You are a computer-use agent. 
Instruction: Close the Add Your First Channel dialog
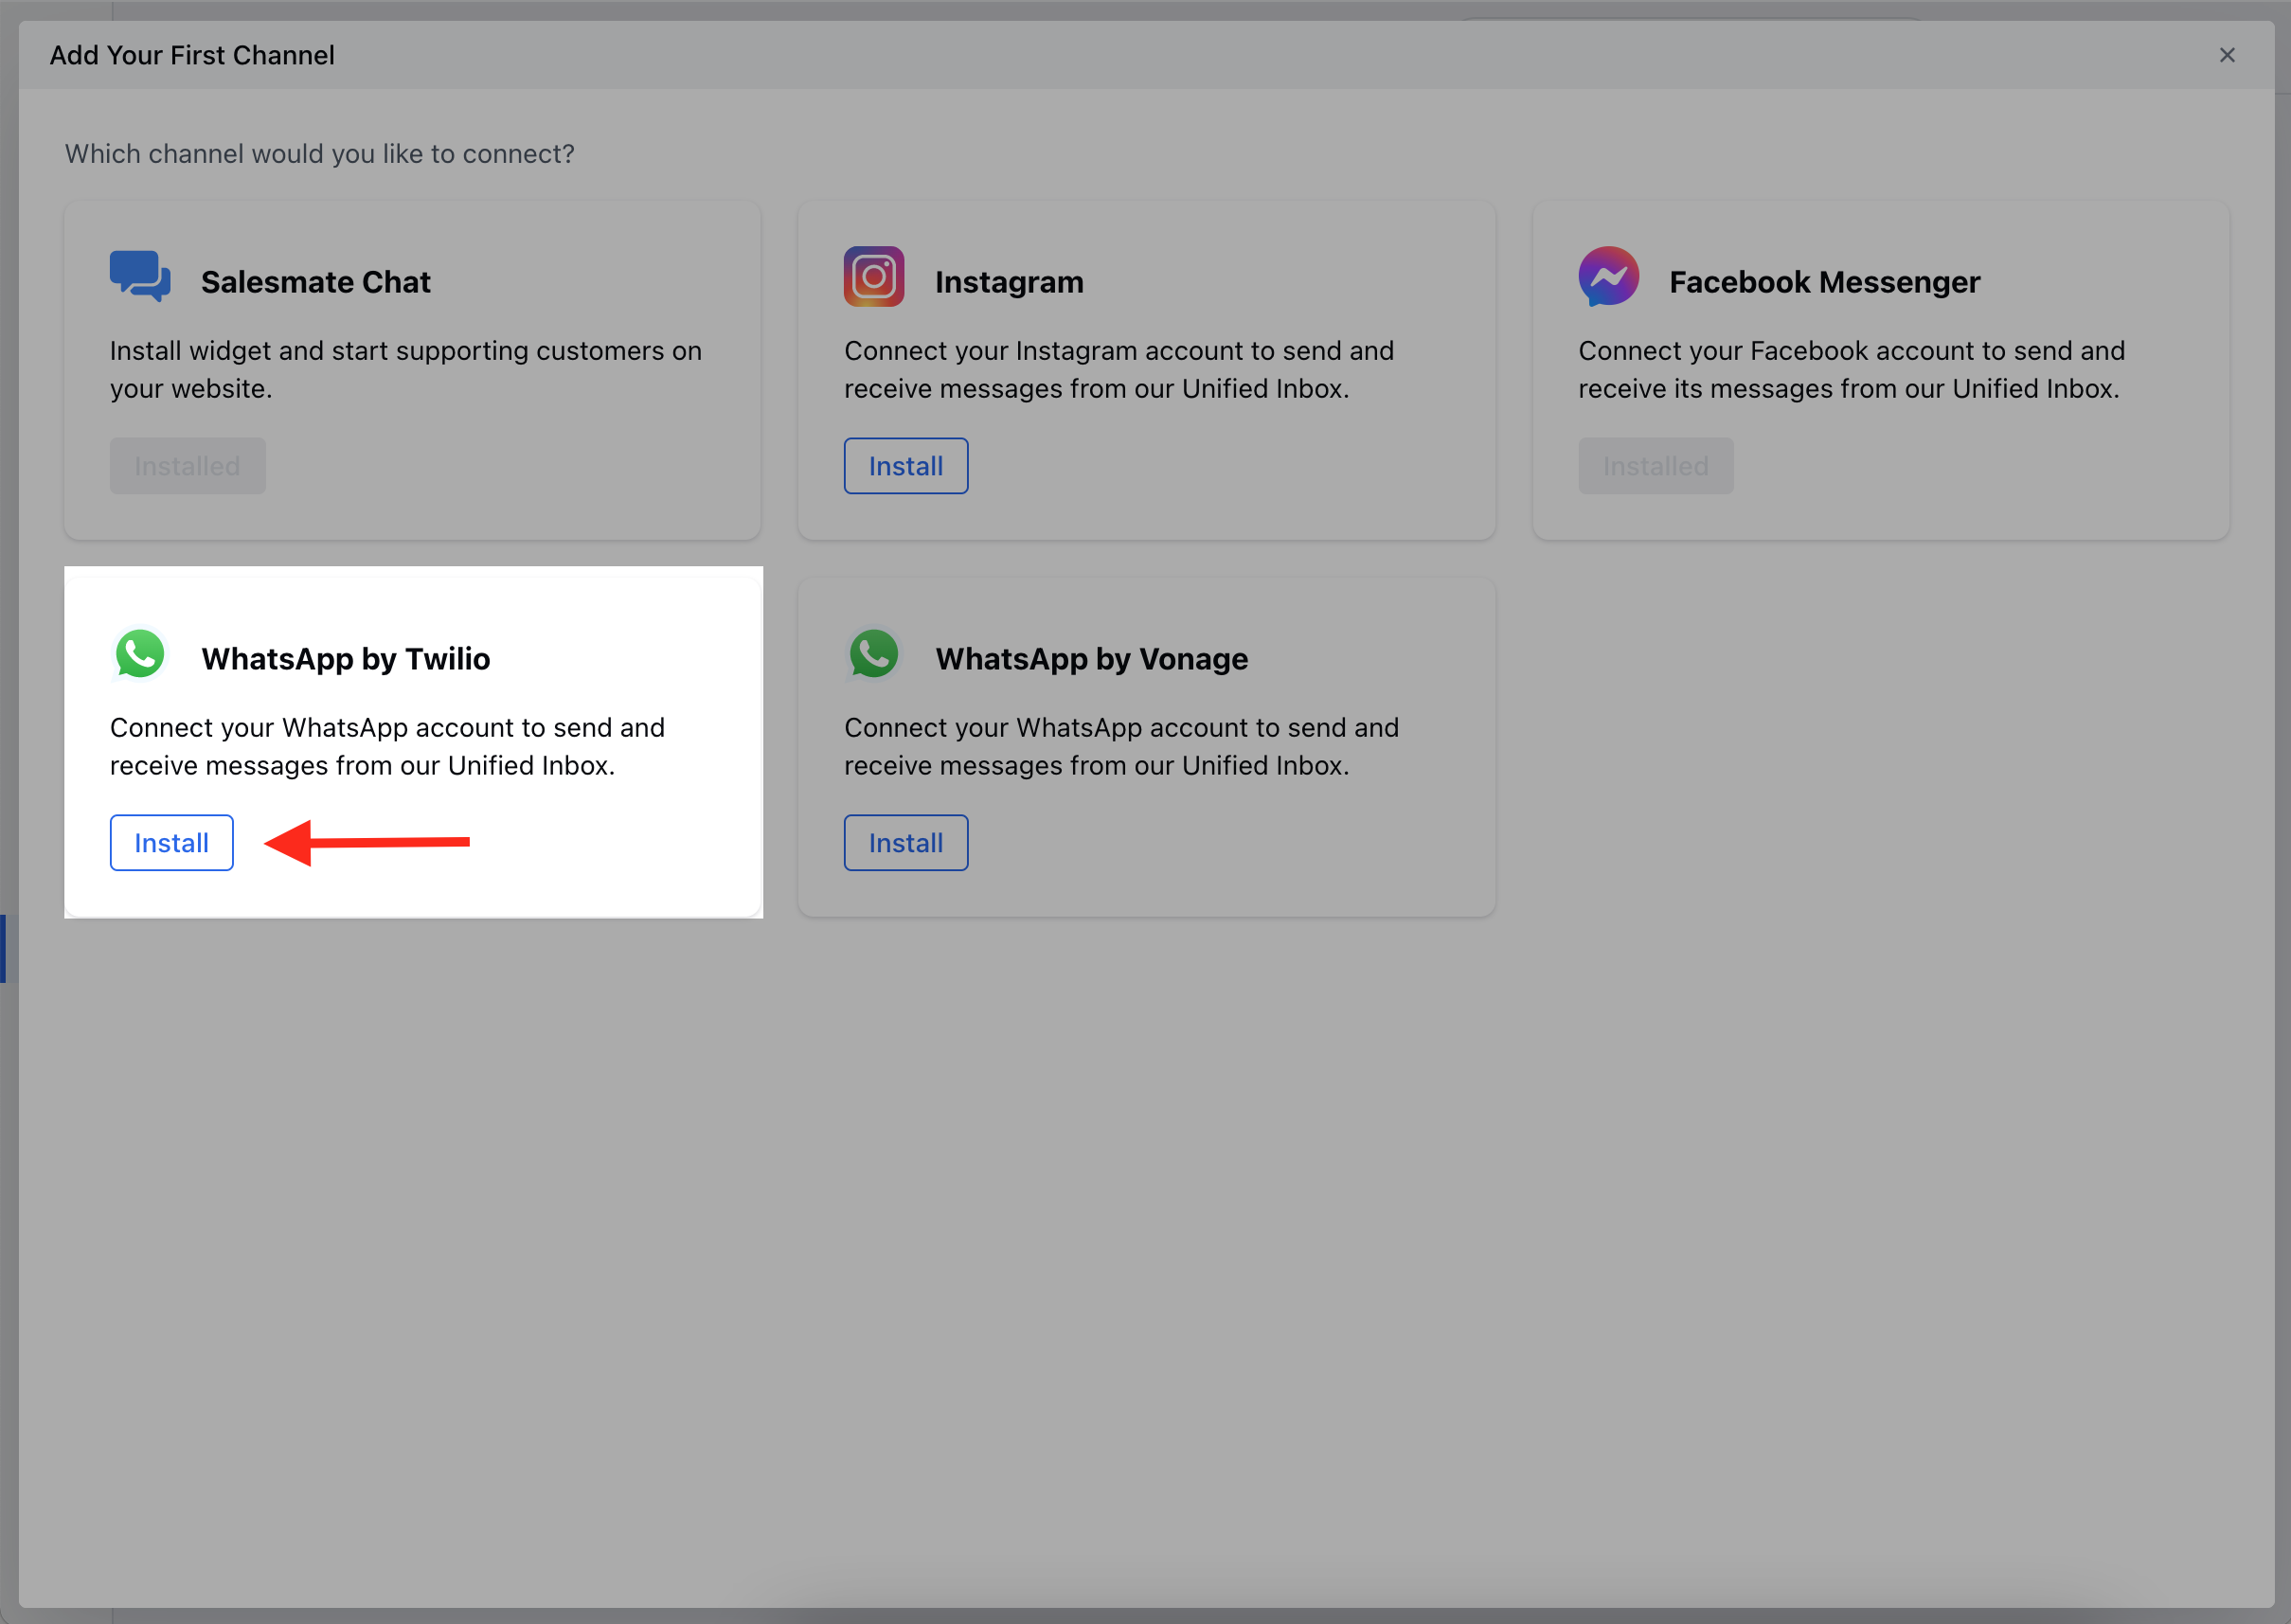click(2227, 55)
